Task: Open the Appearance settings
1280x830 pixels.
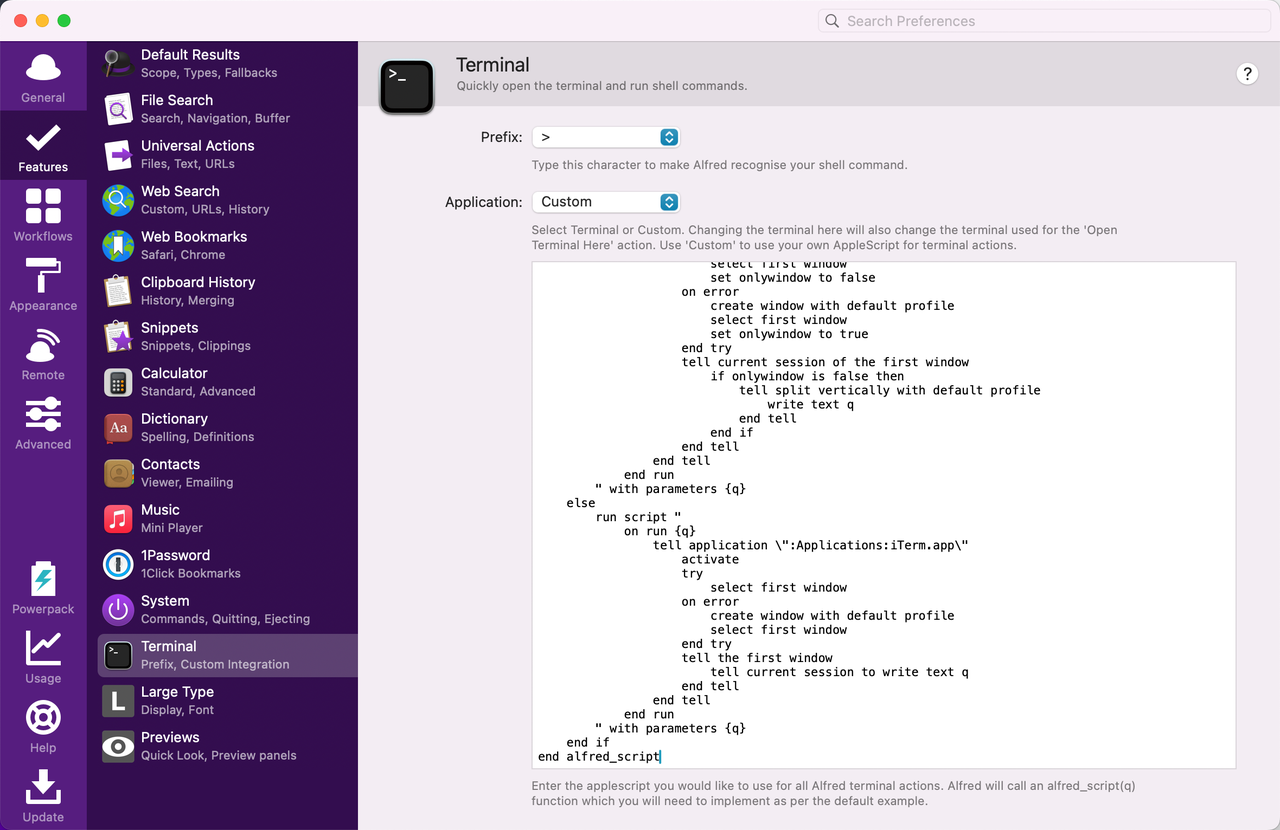Action: pyautogui.click(x=43, y=285)
